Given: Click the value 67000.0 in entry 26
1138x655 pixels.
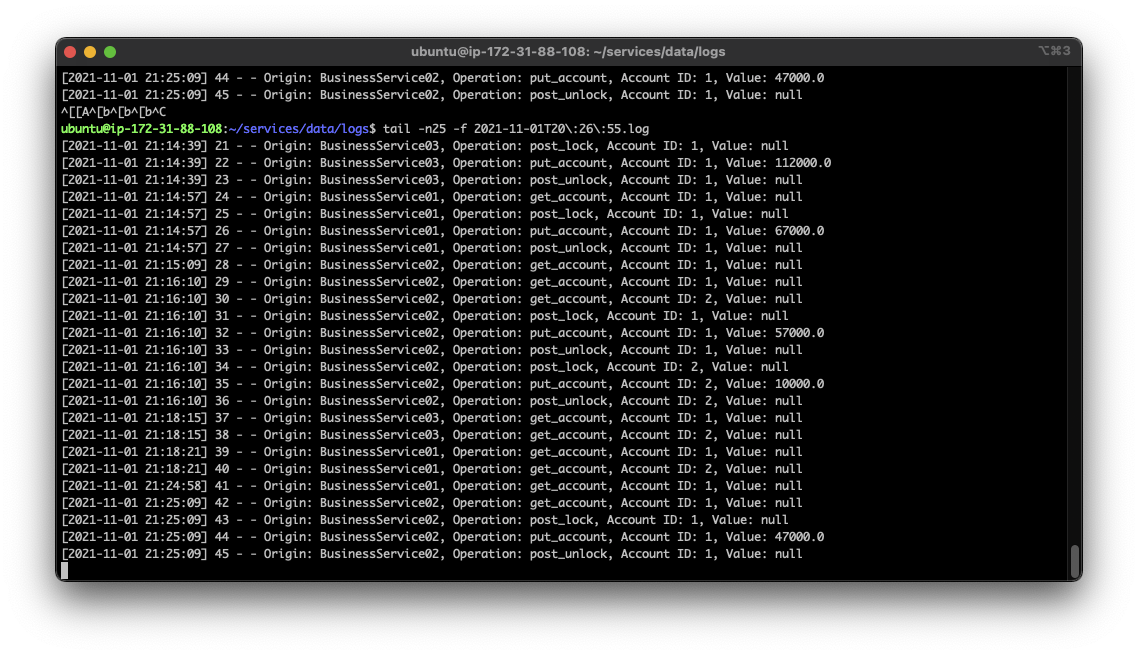Looking at the screenshot, I should (799, 231).
